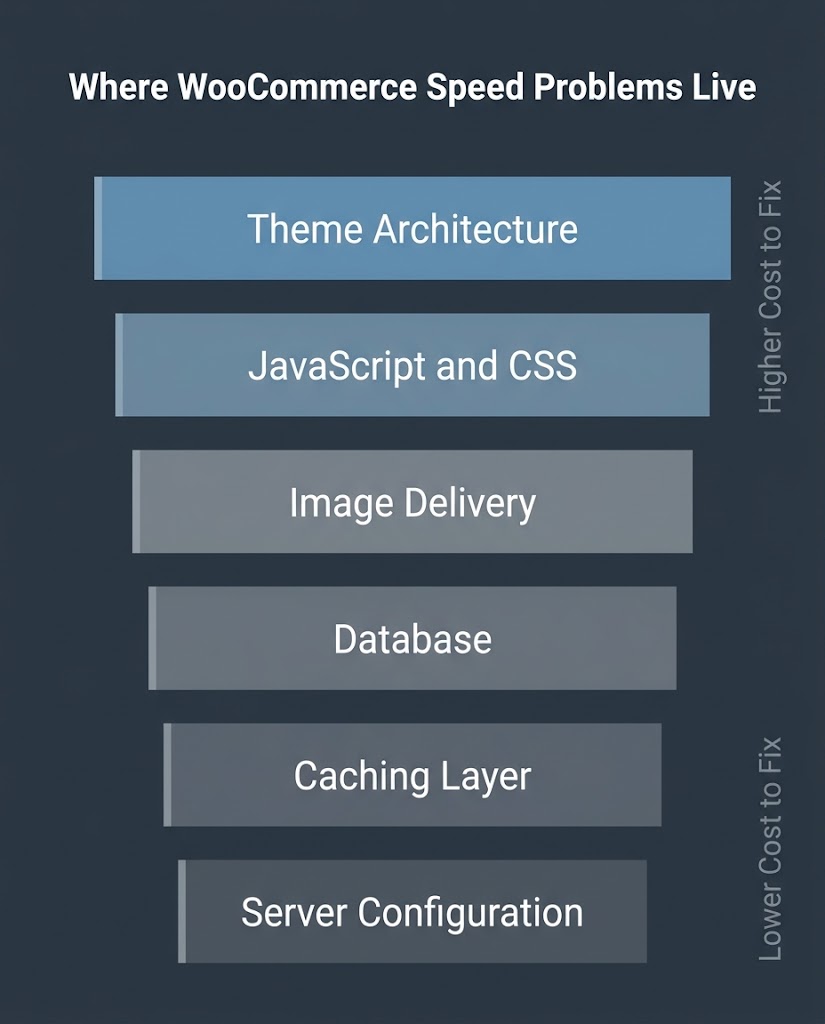Image resolution: width=825 pixels, height=1024 pixels.
Task: Select the JavaScript and CSS bar
Action: [412, 364]
